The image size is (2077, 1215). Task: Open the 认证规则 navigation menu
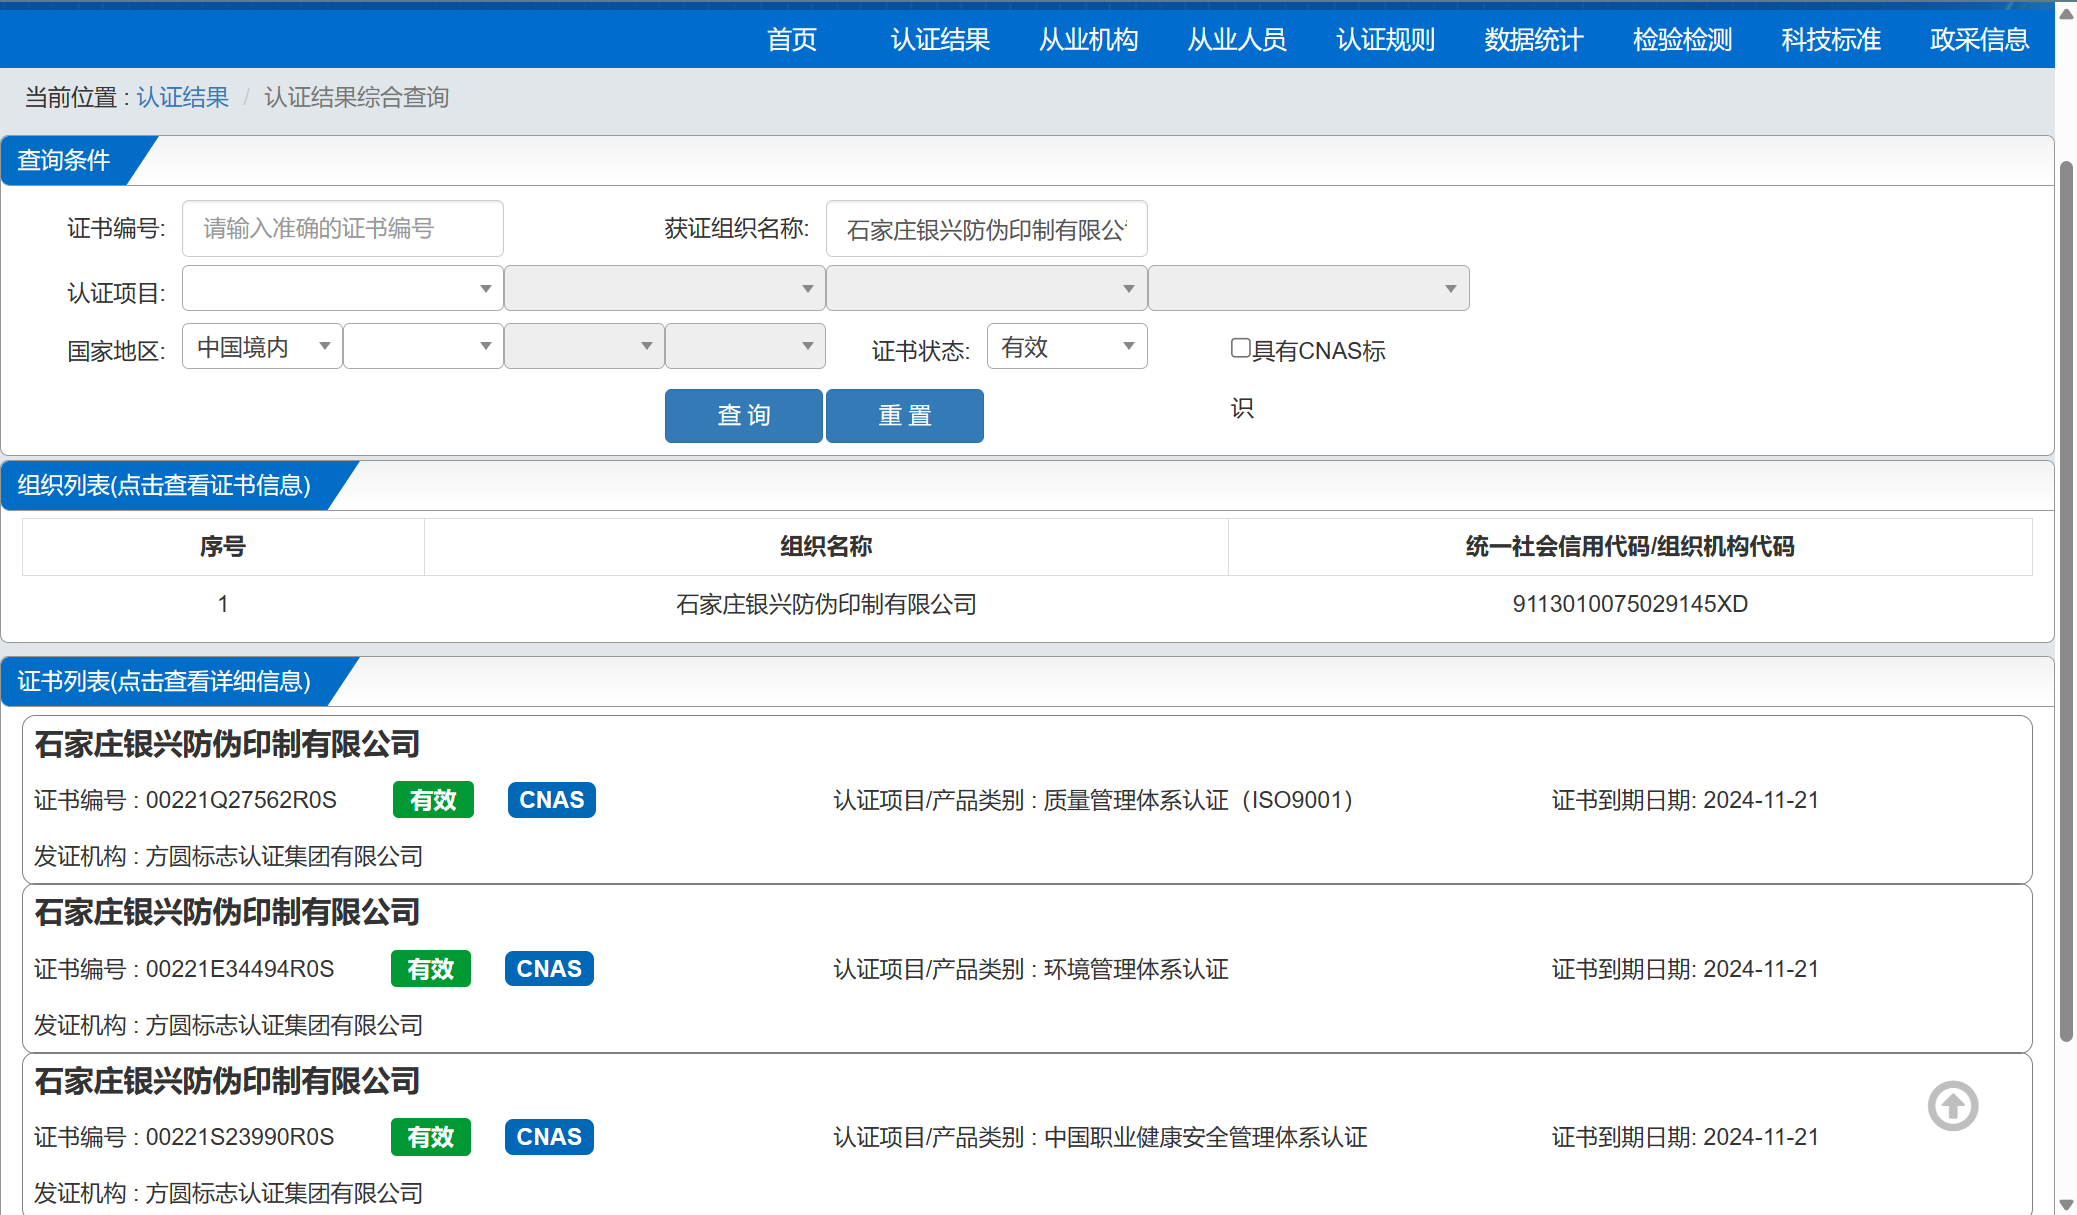tap(1386, 40)
